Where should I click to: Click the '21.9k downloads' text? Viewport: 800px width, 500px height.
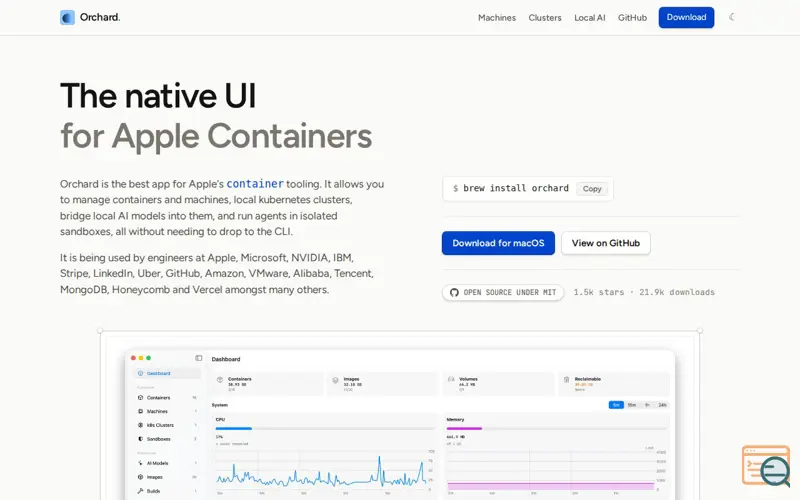(x=677, y=292)
